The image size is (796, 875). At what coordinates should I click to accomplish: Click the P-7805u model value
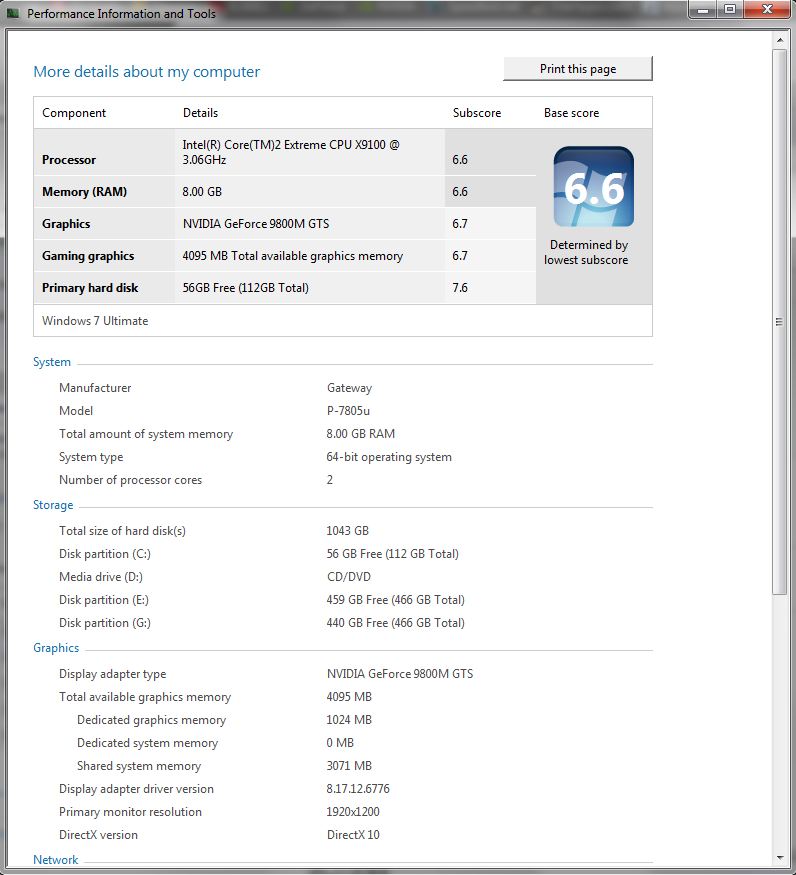pos(348,411)
